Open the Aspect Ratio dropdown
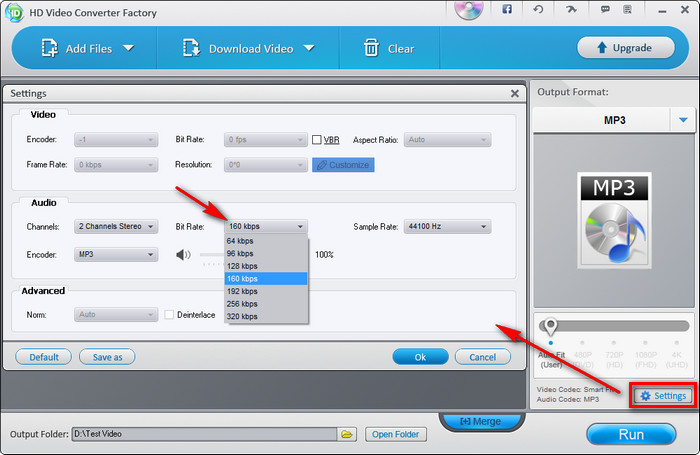Image resolution: width=700 pixels, height=455 pixels. (x=447, y=140)
